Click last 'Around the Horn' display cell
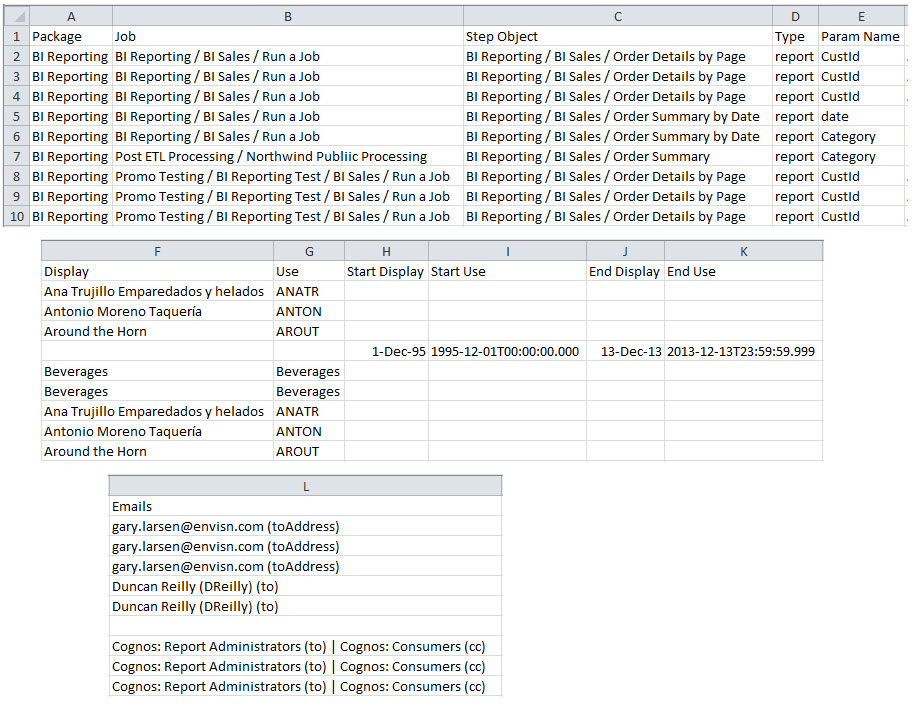 tap(157, 452)
